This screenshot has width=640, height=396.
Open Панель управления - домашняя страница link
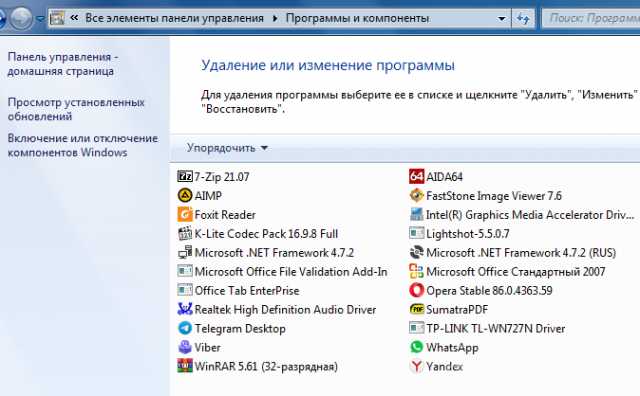(x=63, y=64)
